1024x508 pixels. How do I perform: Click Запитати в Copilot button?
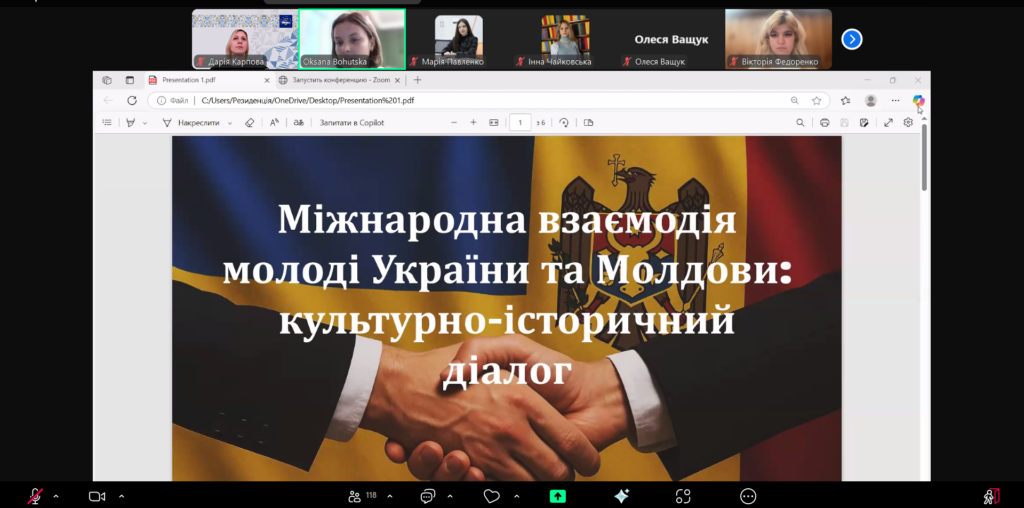(351, 122)
